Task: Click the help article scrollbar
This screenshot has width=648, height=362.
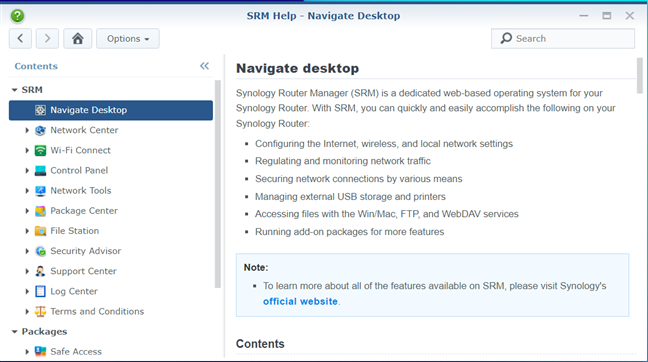Action: pyautogui.click(x=640, y=76)
